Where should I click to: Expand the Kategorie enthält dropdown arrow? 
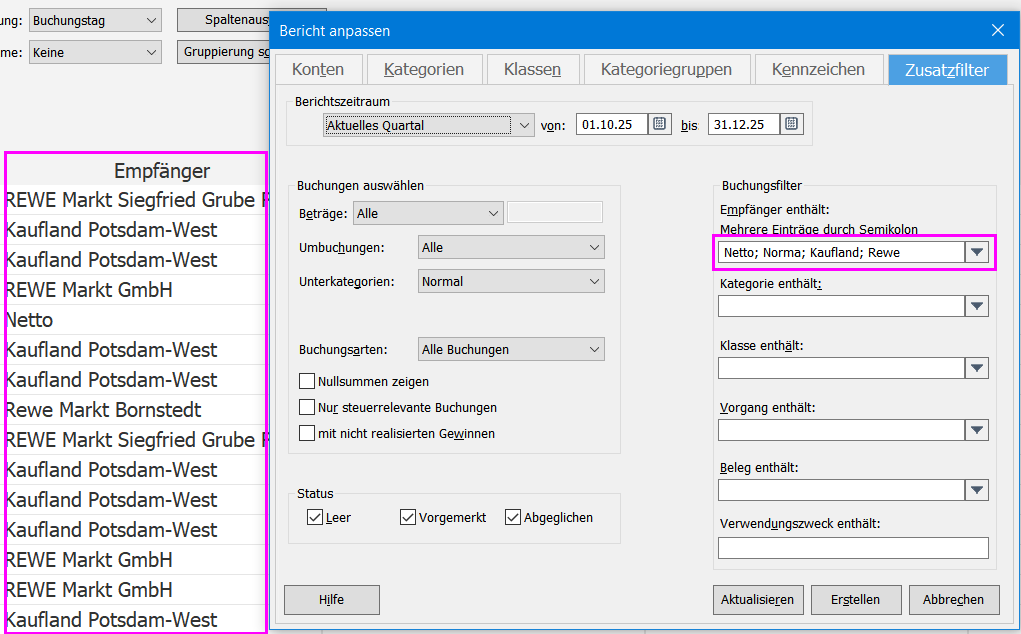coord(977,306)
